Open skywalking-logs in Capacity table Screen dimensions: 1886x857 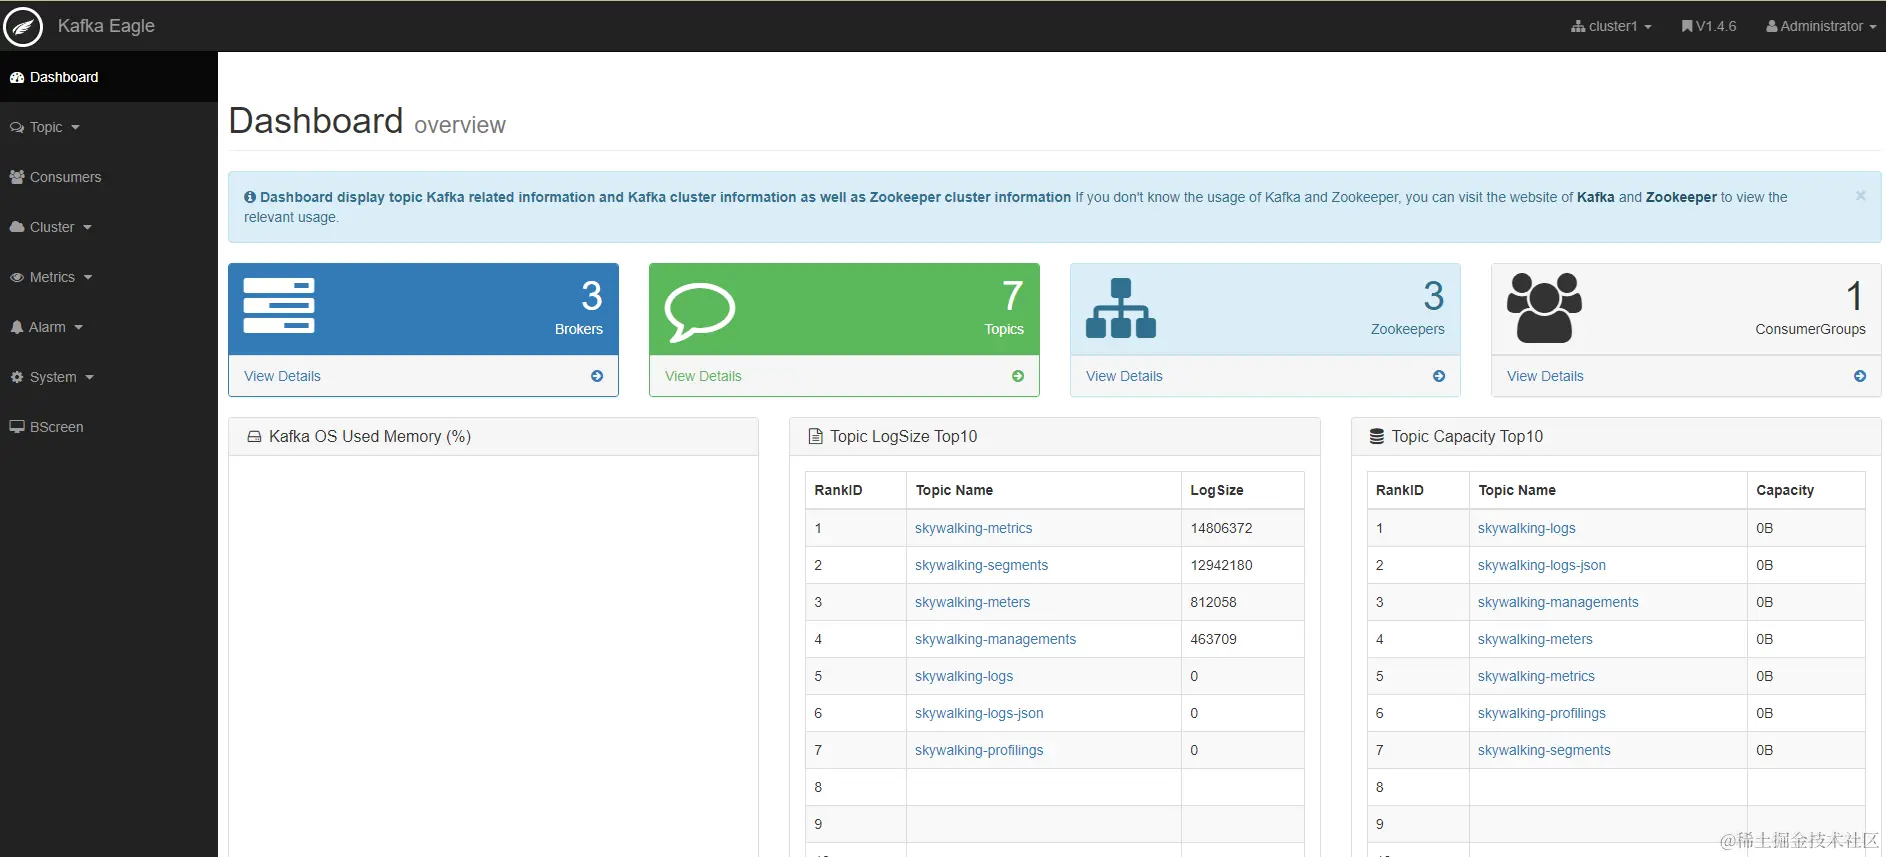pos(1526,528)
